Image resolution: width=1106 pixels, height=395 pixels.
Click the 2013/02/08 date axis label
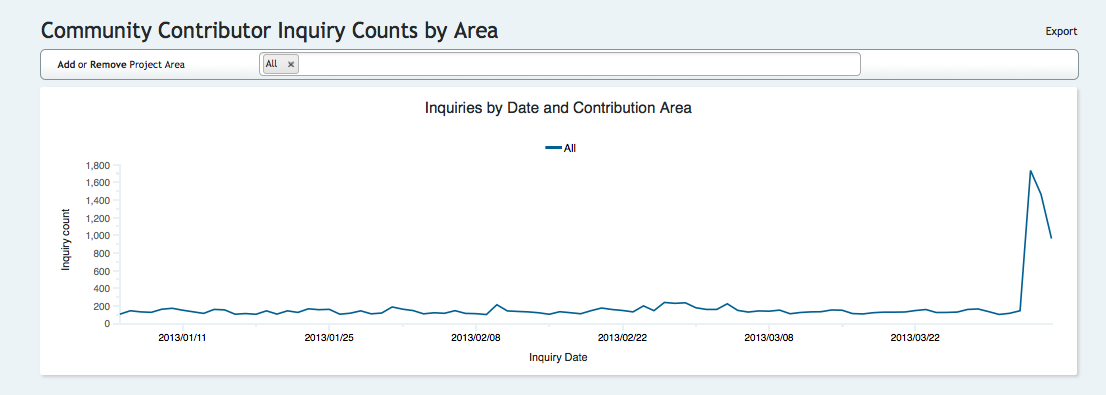click(475, 338)
